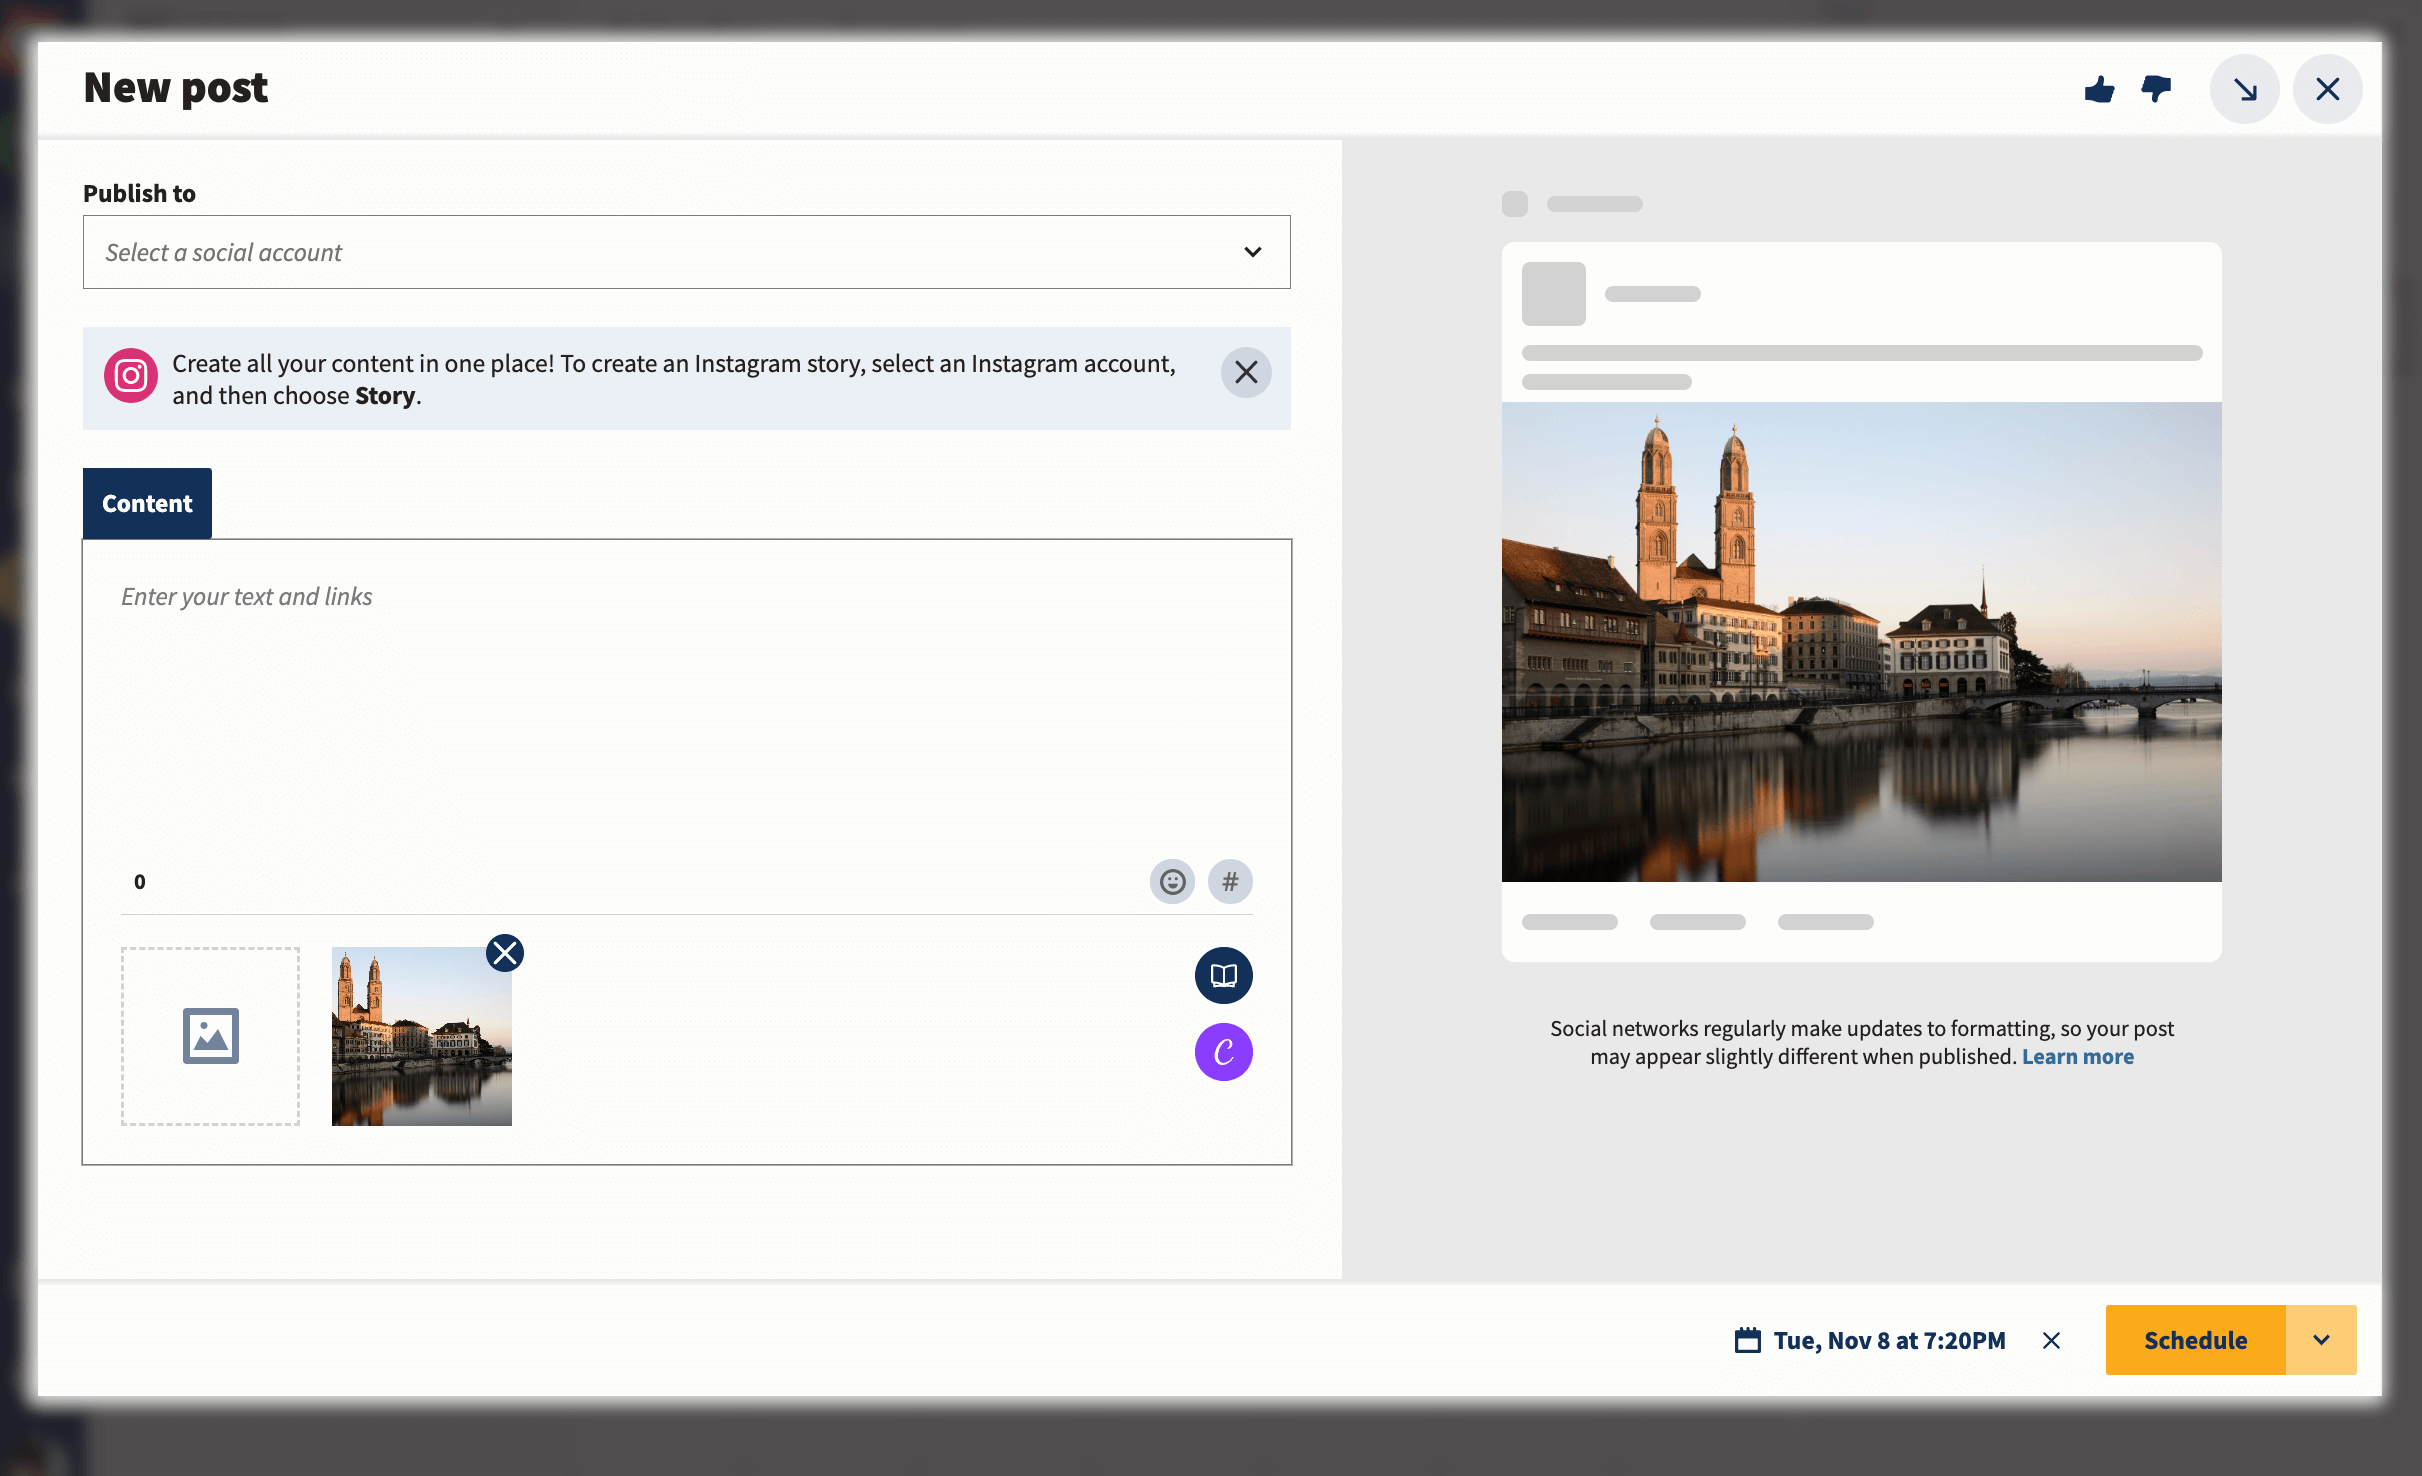Open the emoji picker
Screen dimensions: 2422x1476
pos(1172,881)
